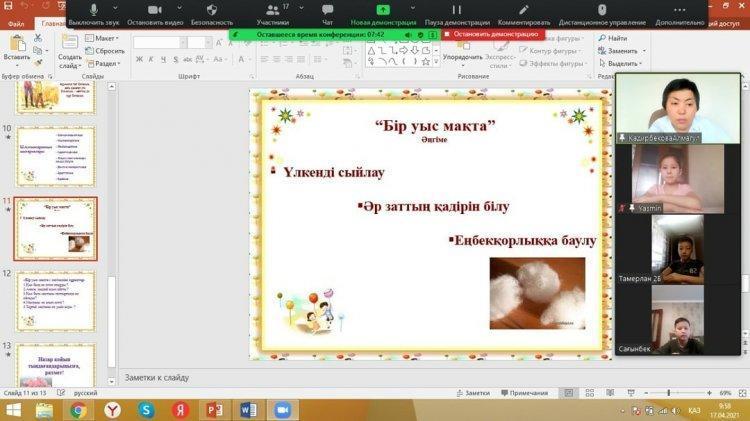Click Find (Найти) in editing group
Viewport: 750px width, 421px height.
613,38
